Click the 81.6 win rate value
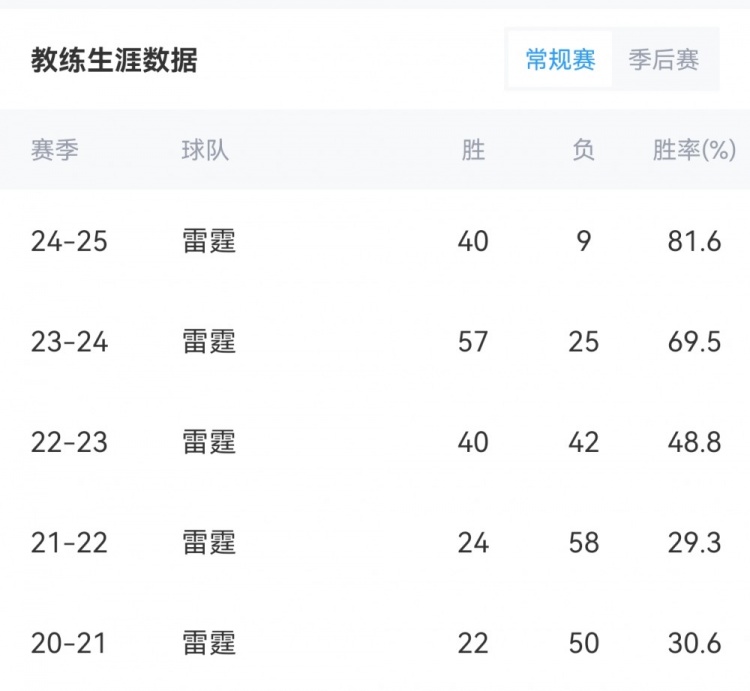This screenshot has width=750, height=691. pyautogui.click(x=694, y=242)
